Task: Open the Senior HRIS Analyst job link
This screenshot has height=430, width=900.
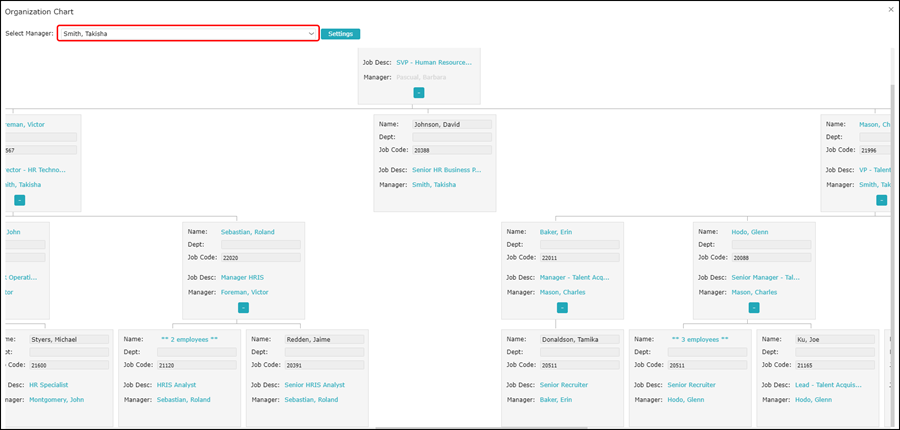Action: pyautogui.click(x=314, y=384)
